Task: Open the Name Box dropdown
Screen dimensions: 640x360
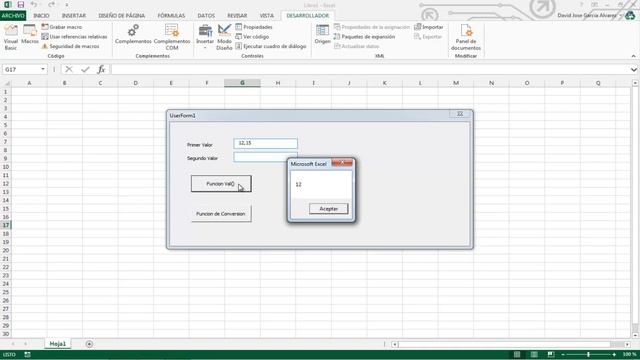Action: click(x=43, y=69)
